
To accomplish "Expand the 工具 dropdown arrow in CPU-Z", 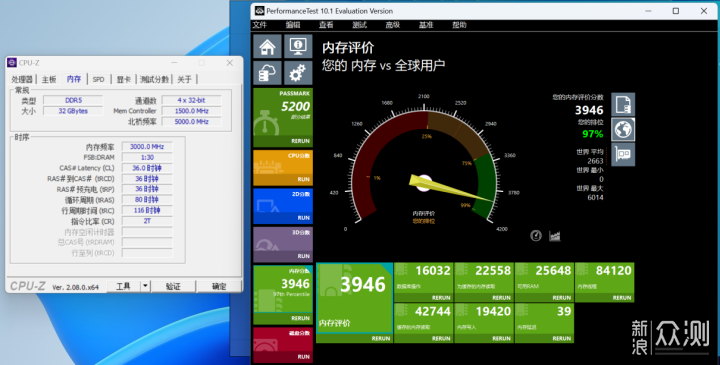I will point(145,286).
